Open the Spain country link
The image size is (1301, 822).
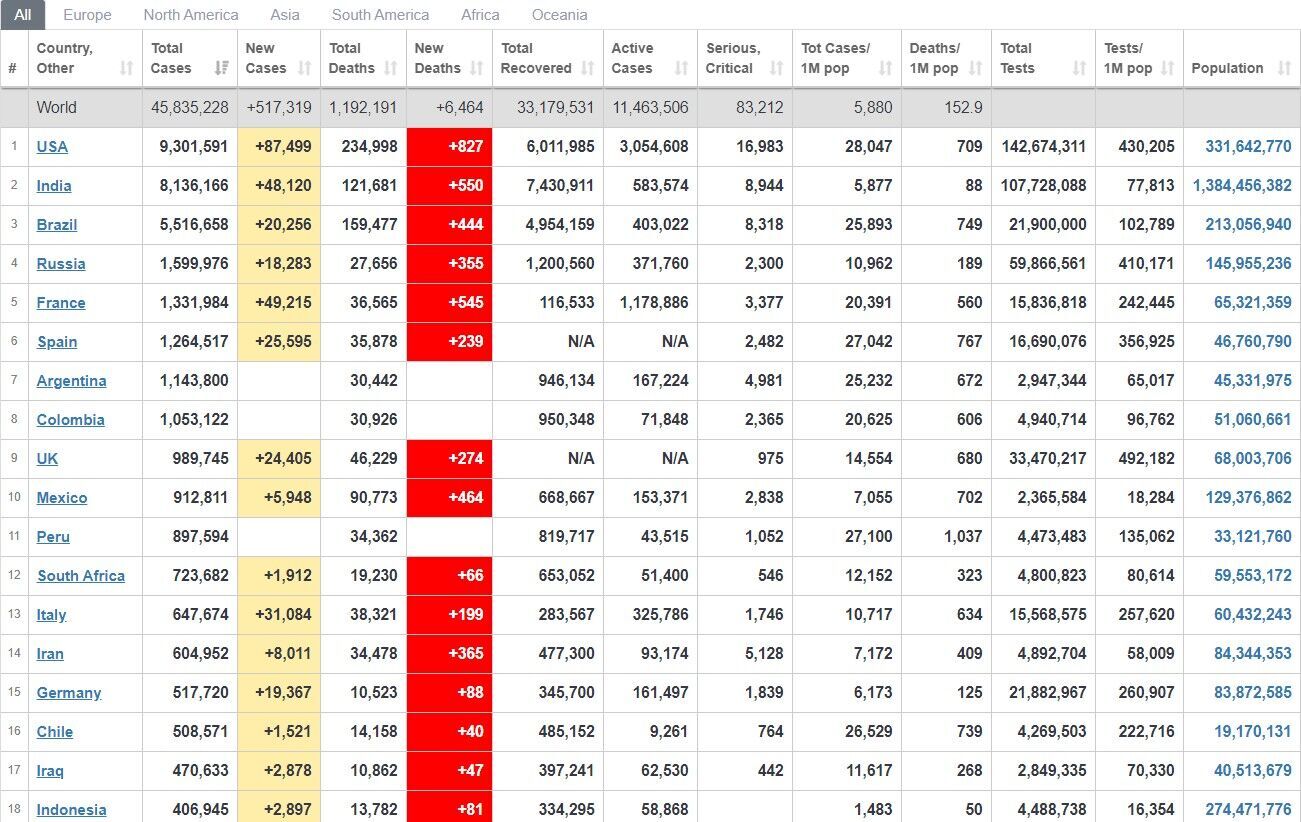[57, 342]
